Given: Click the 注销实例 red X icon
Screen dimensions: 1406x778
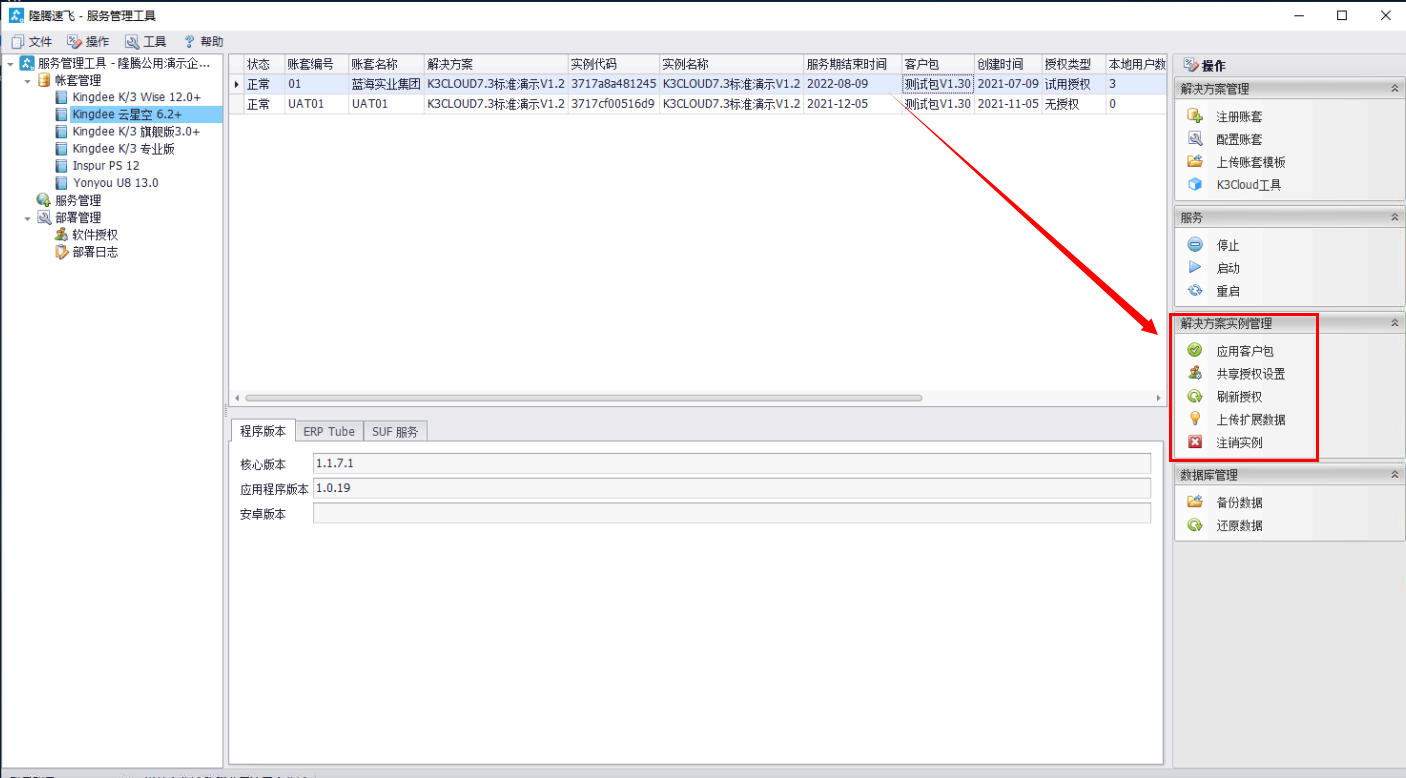Looking at the screenshot, I should coord(1194,442).
